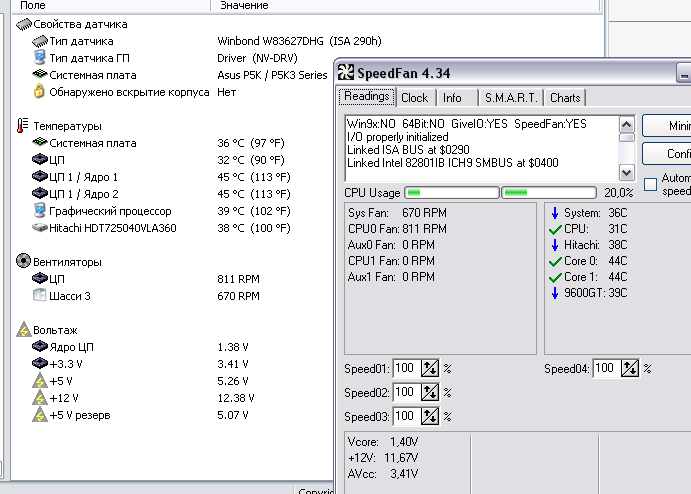
Task: Click the chassis intrusion lock icon
Action: pos(39,91)
